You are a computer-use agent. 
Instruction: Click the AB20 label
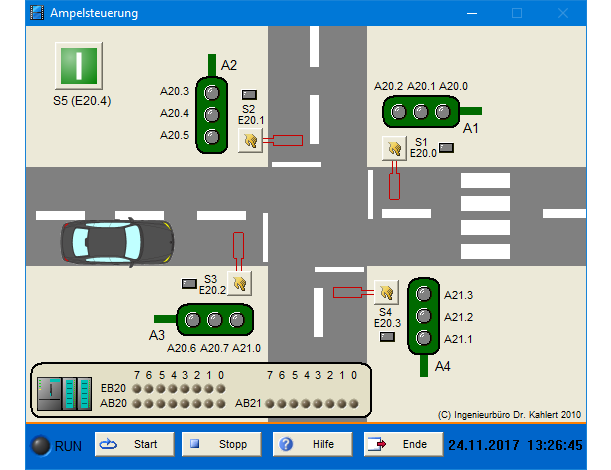tap(113, 403)
